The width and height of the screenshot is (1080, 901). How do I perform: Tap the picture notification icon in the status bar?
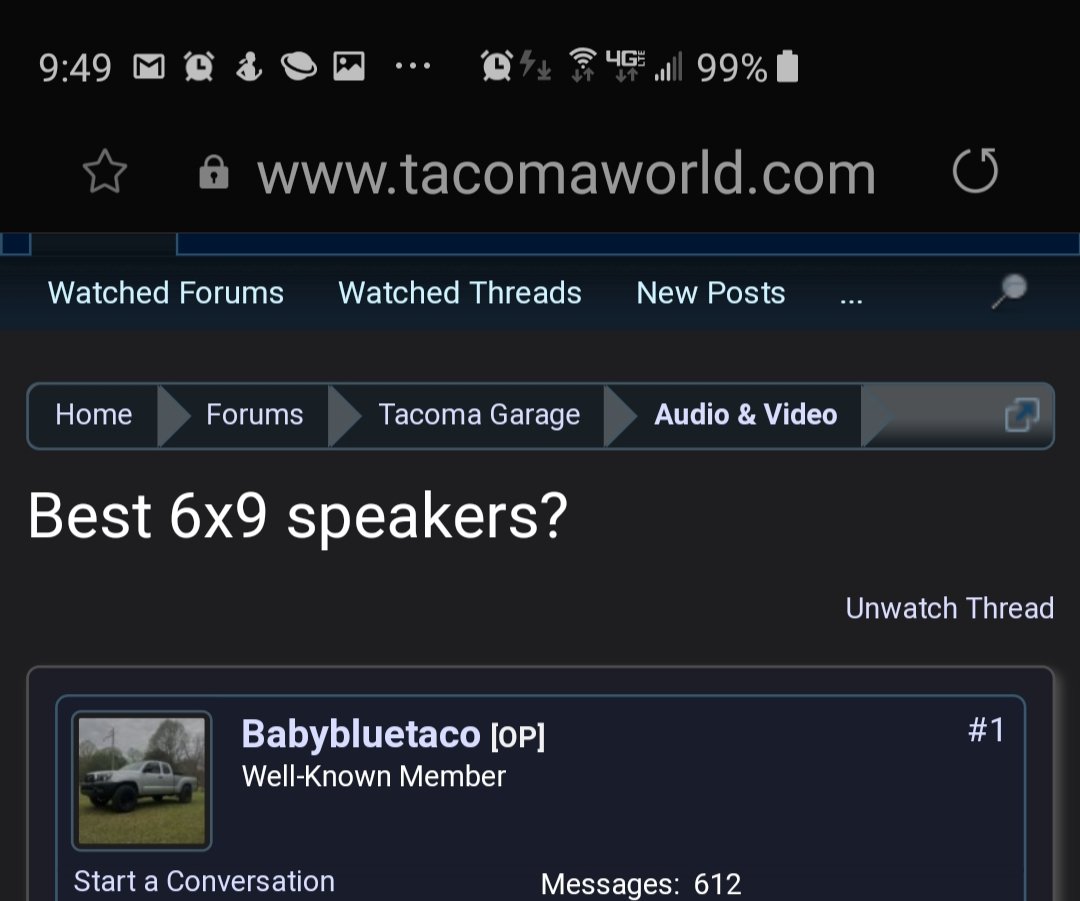click(x=349, y=67)
